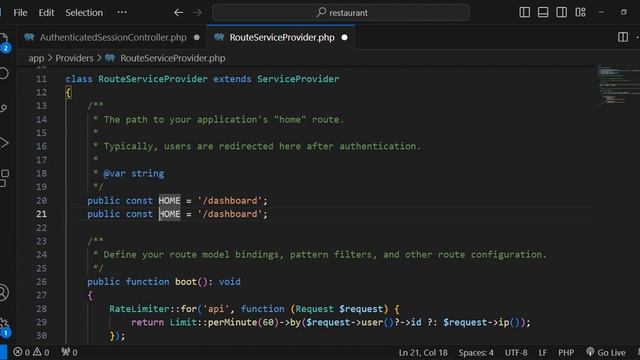Toggle the secondary side bar layout icon
The image size is (640, 360).
pyautogui.click(x=562, y=12)
